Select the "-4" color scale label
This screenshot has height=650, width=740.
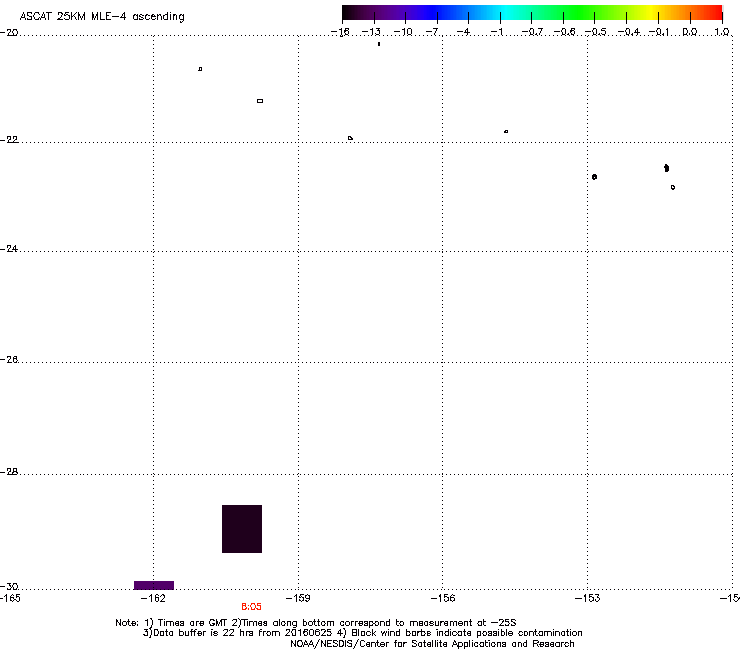click(463, 32)
